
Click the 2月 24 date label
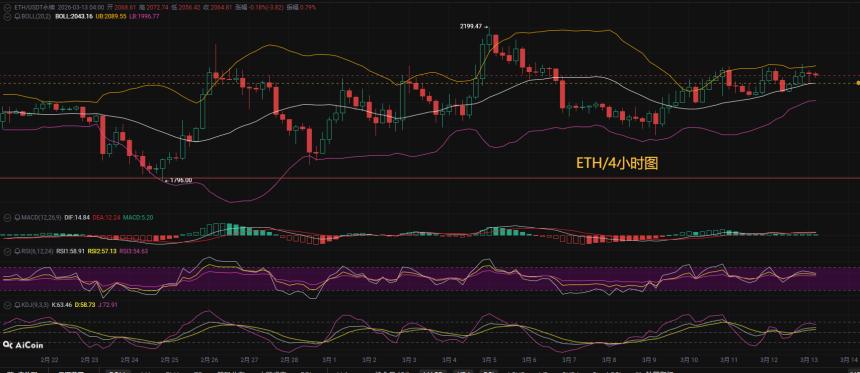pyautogui.click(x=130, y=360)
